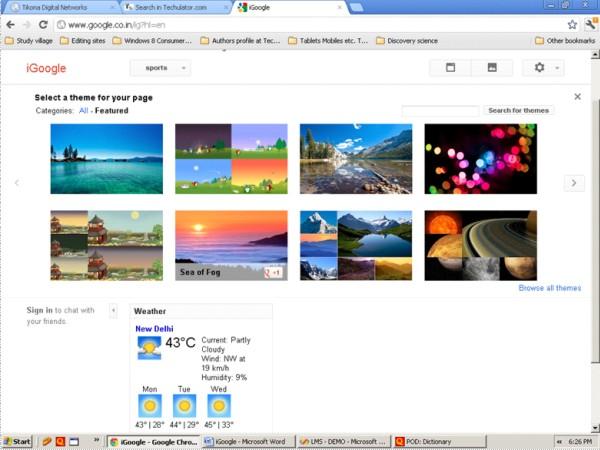Go back using the browser back arrow
Viewport: 600px width, 450px height.
10,25
